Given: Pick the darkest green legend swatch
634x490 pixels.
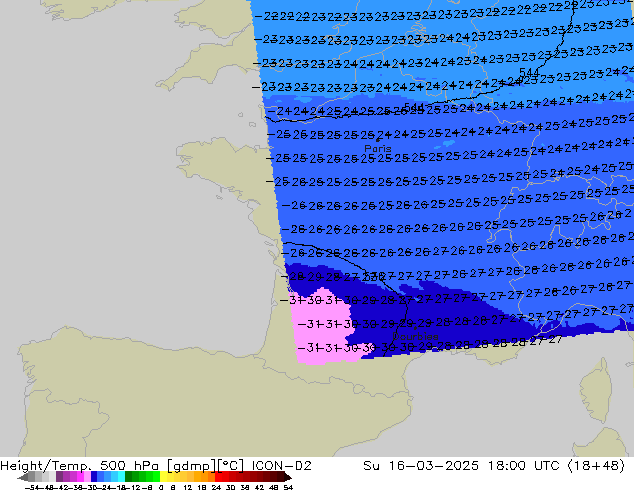Looking at the screenshot, I should coord(128,477).
